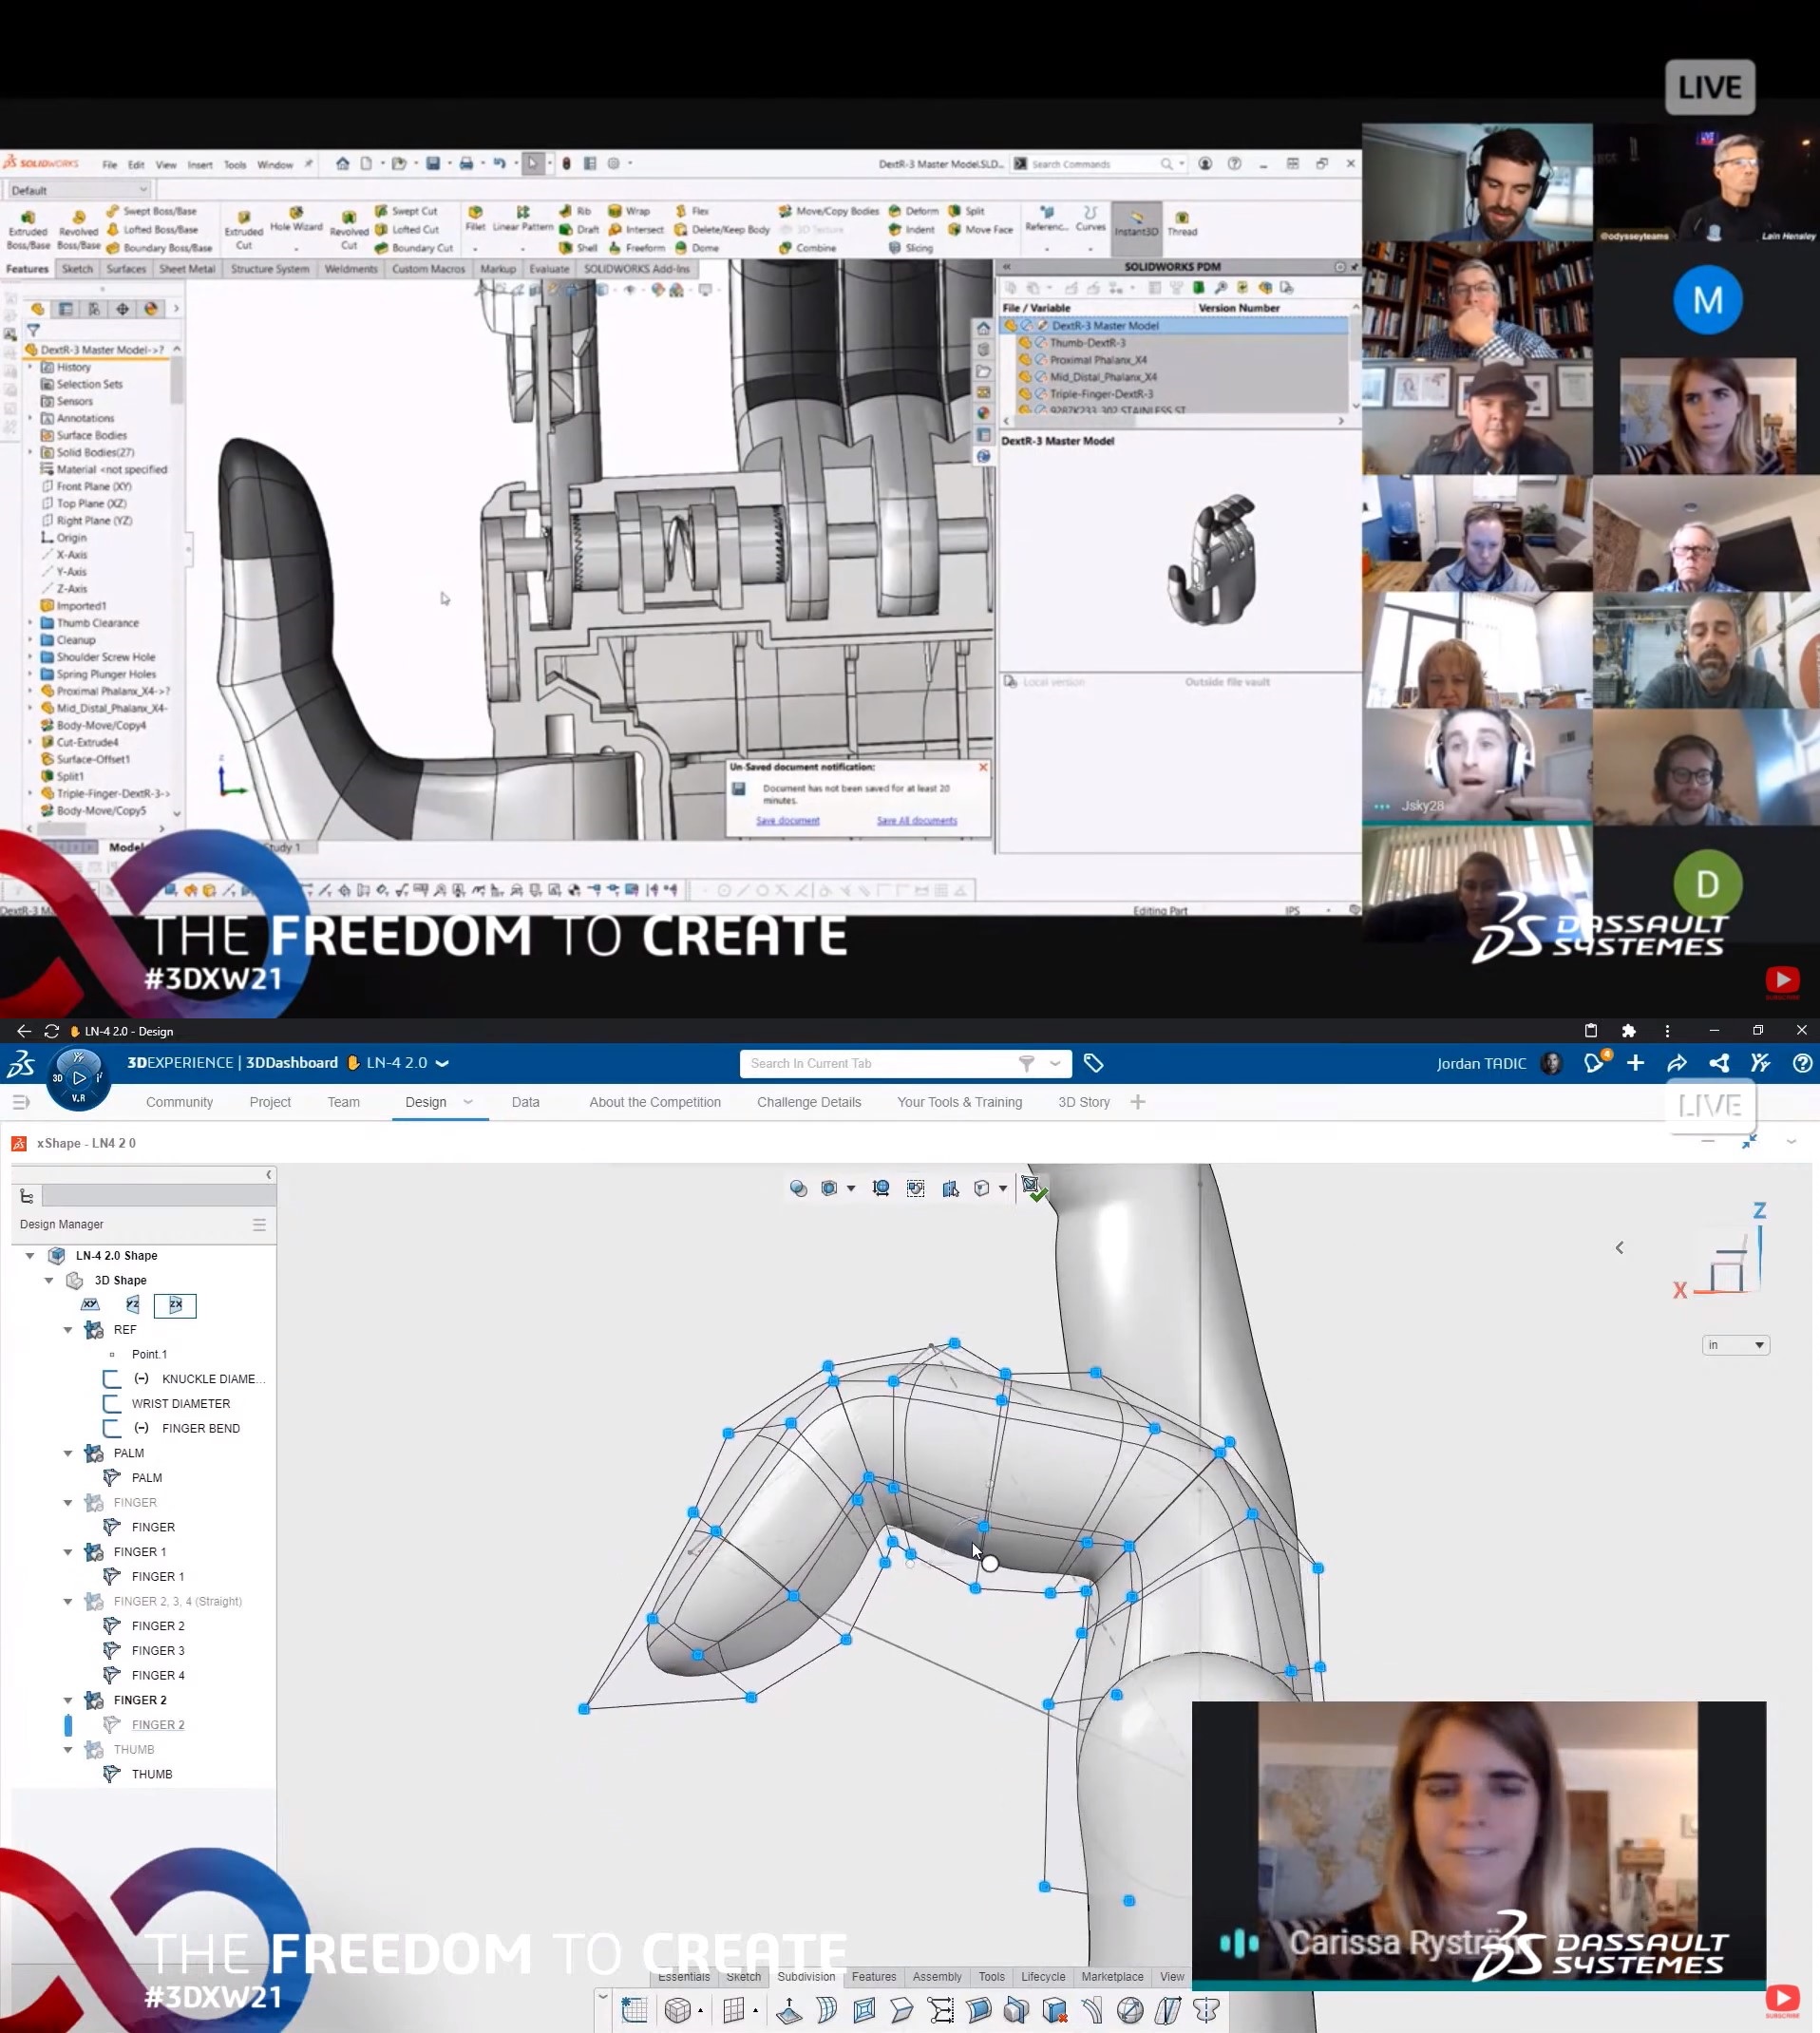1820x2033 pixels.
Task: Open the 'in' units dropdown
Action: coord(1736,1345)
